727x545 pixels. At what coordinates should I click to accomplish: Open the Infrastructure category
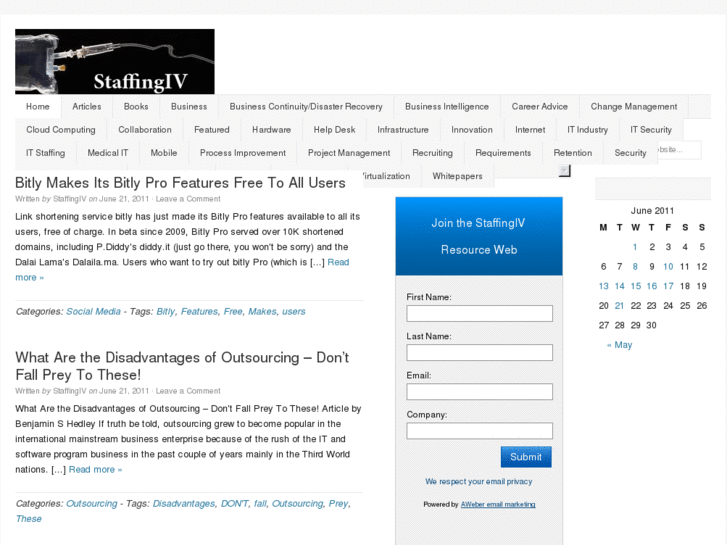403,130
